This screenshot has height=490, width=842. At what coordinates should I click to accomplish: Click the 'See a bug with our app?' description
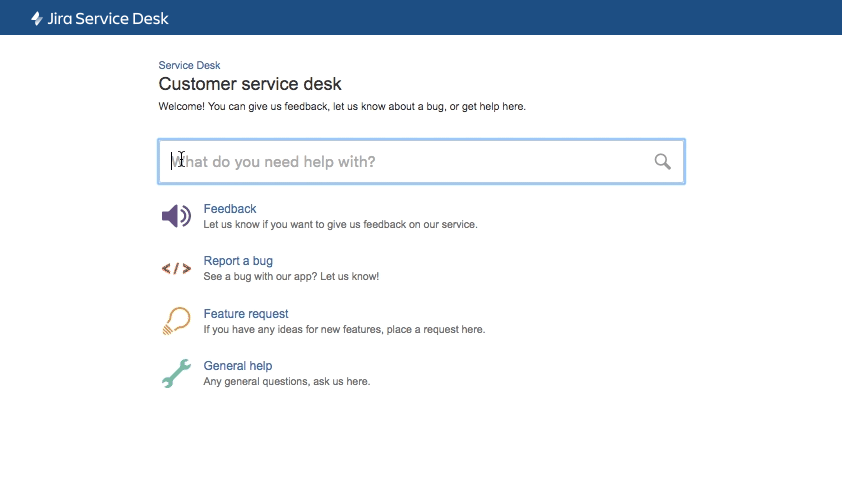pyautogui.click(x=291, y=277)
